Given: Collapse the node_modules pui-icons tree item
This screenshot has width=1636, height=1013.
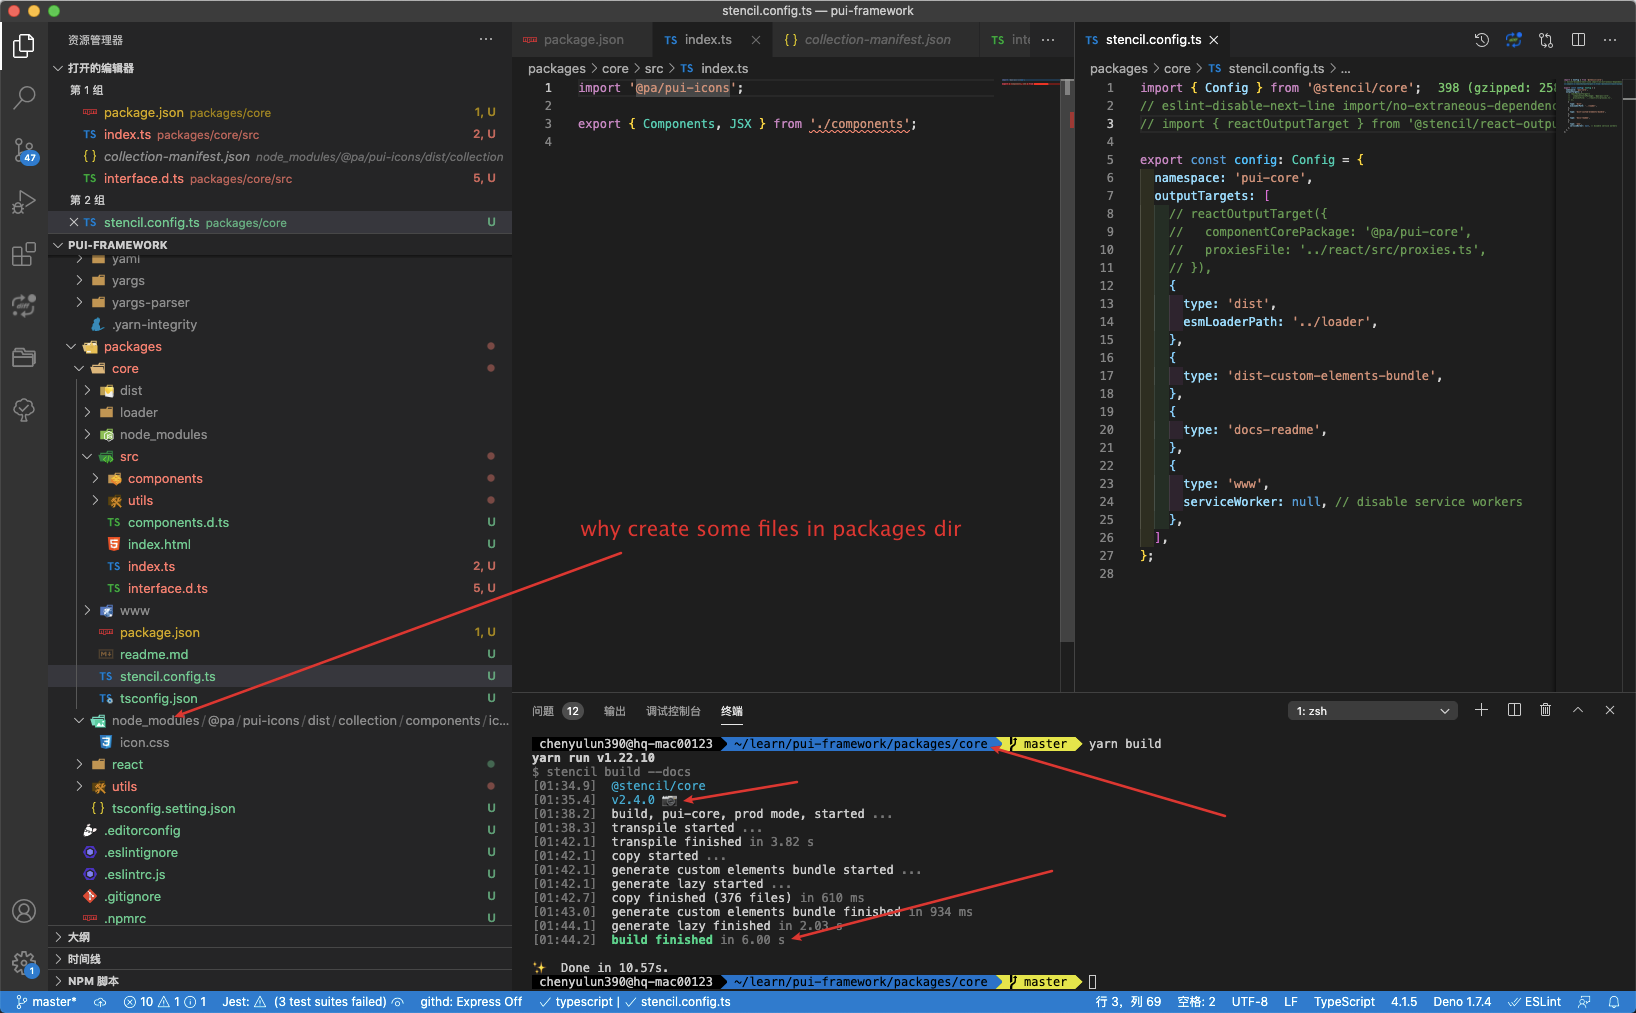Looking at the screenshot, I should (x=79, y=720).
